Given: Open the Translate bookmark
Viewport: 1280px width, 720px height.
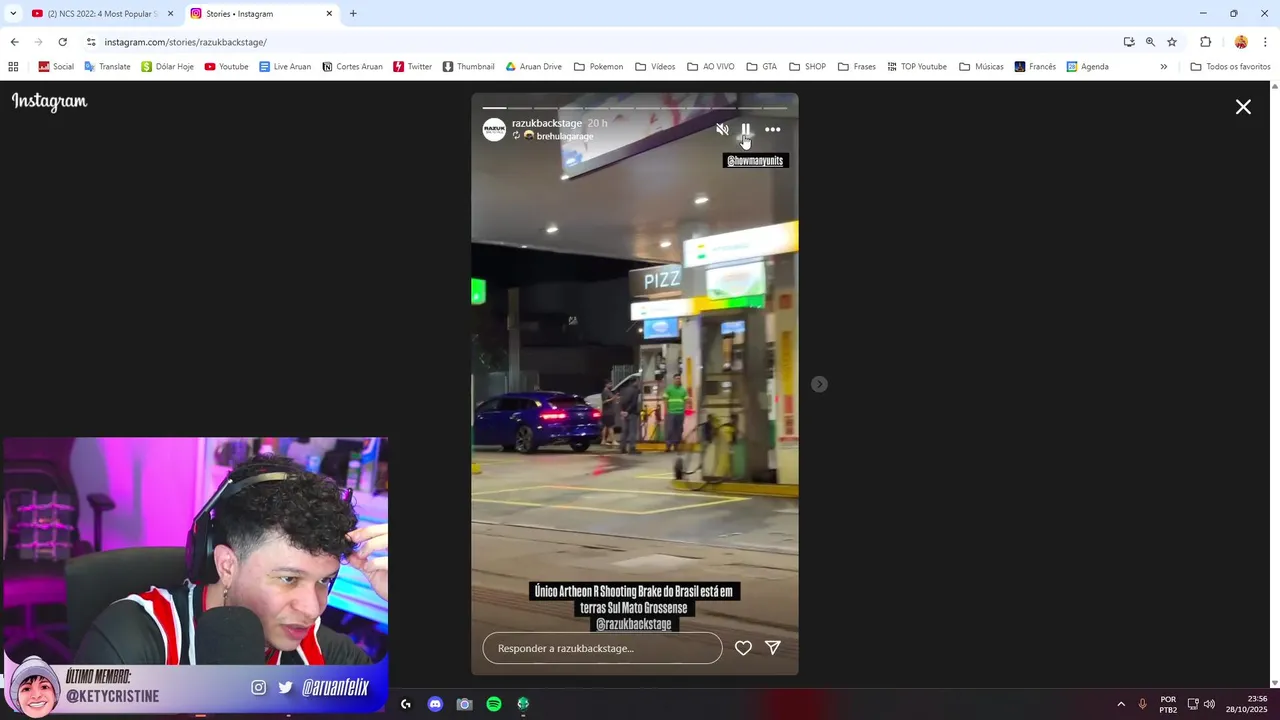Looking at the screenshot, I should click(107, 67).
